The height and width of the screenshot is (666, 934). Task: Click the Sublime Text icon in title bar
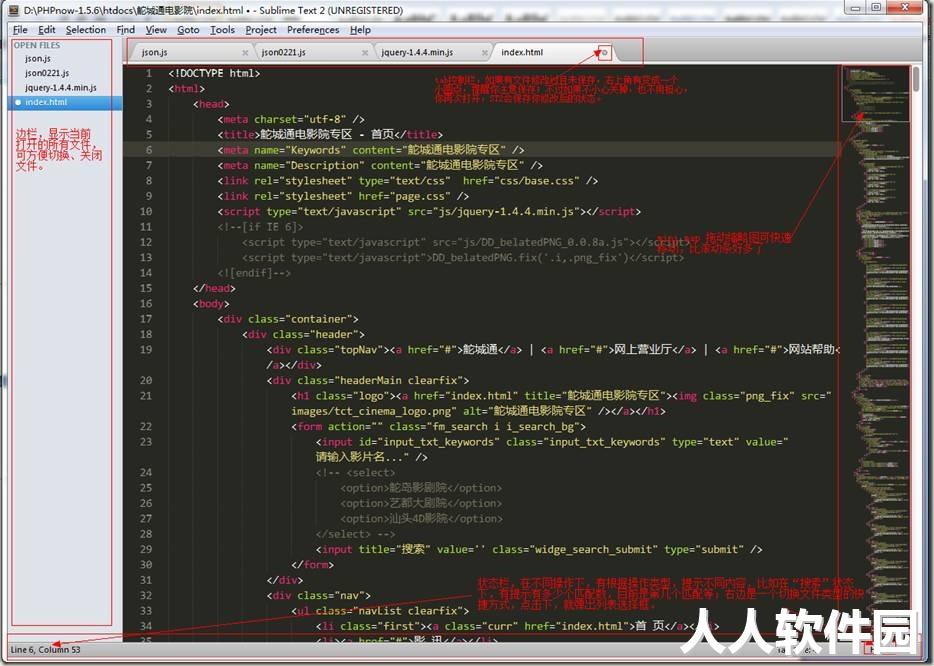tap(14, 10)
